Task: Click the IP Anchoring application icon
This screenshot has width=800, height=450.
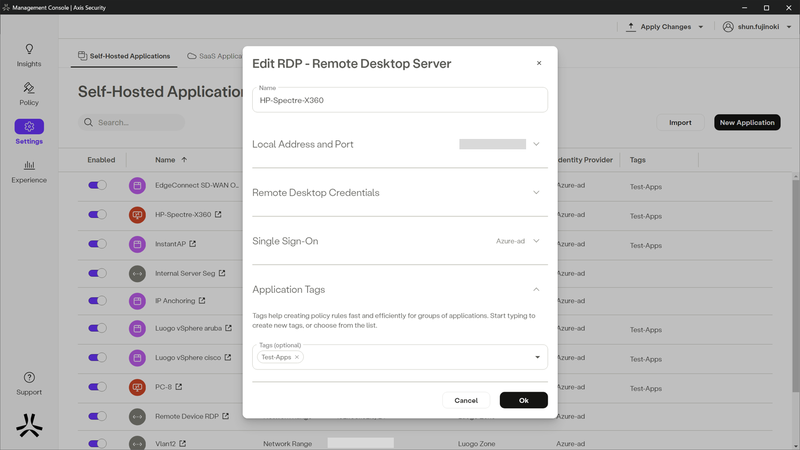Action: pyautogui.click(x=137, y=301)
